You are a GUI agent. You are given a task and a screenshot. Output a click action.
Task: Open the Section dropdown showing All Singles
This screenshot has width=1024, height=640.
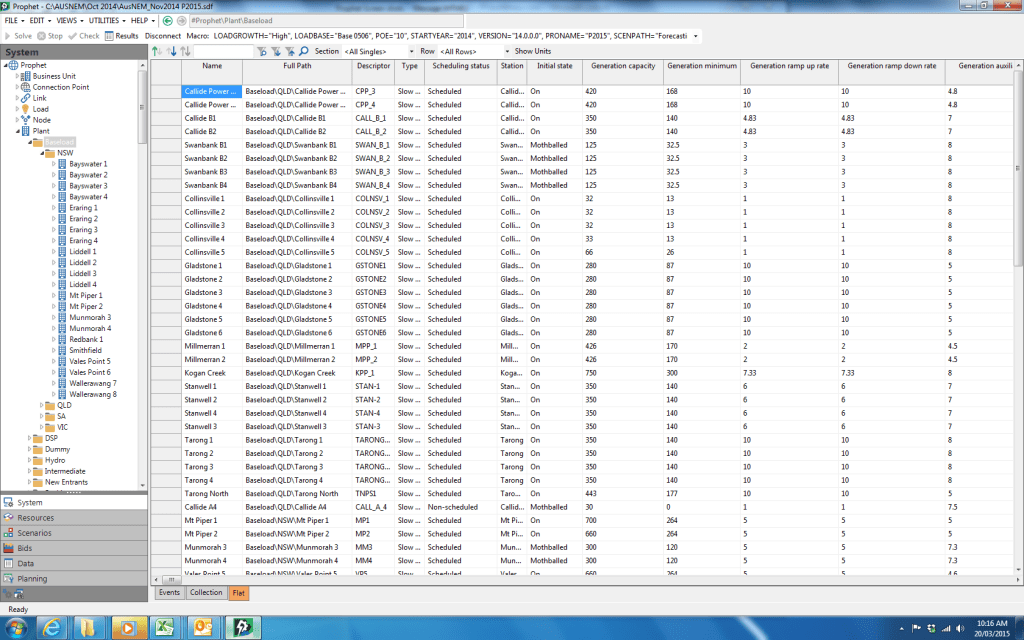(x=378, y=51)
